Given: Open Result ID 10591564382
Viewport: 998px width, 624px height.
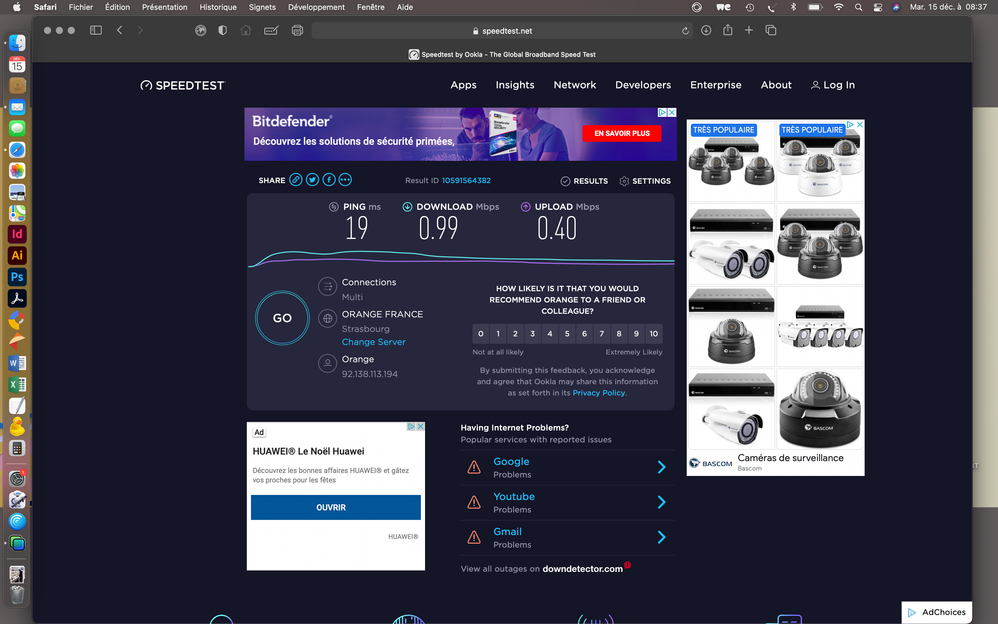Looking at the screenshot, I should click(x=466, y=180).
